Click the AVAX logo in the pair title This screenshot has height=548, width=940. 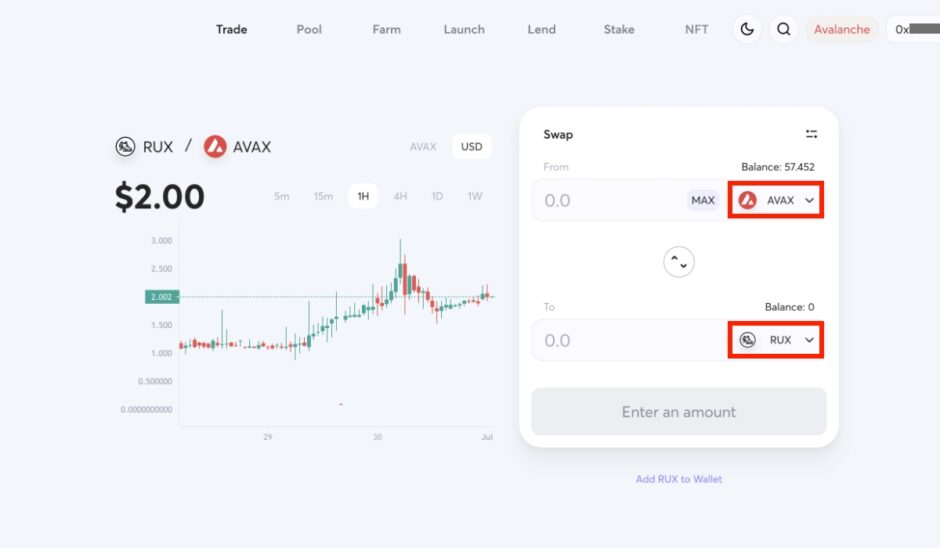point(215,147)
